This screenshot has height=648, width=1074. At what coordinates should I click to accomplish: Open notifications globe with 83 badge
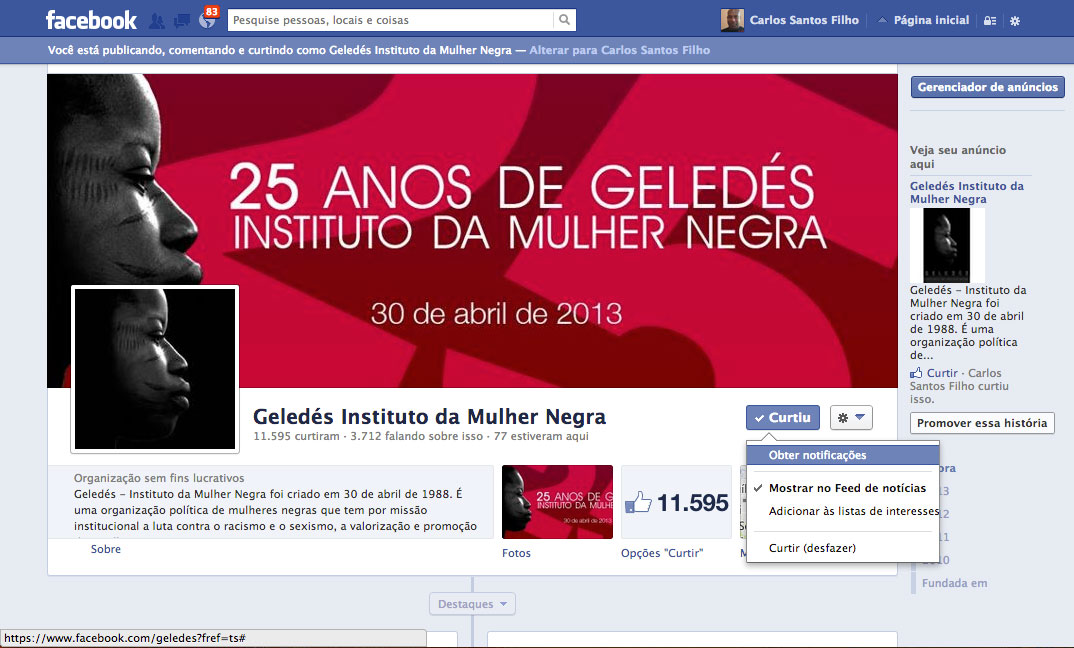coord(207,21)
